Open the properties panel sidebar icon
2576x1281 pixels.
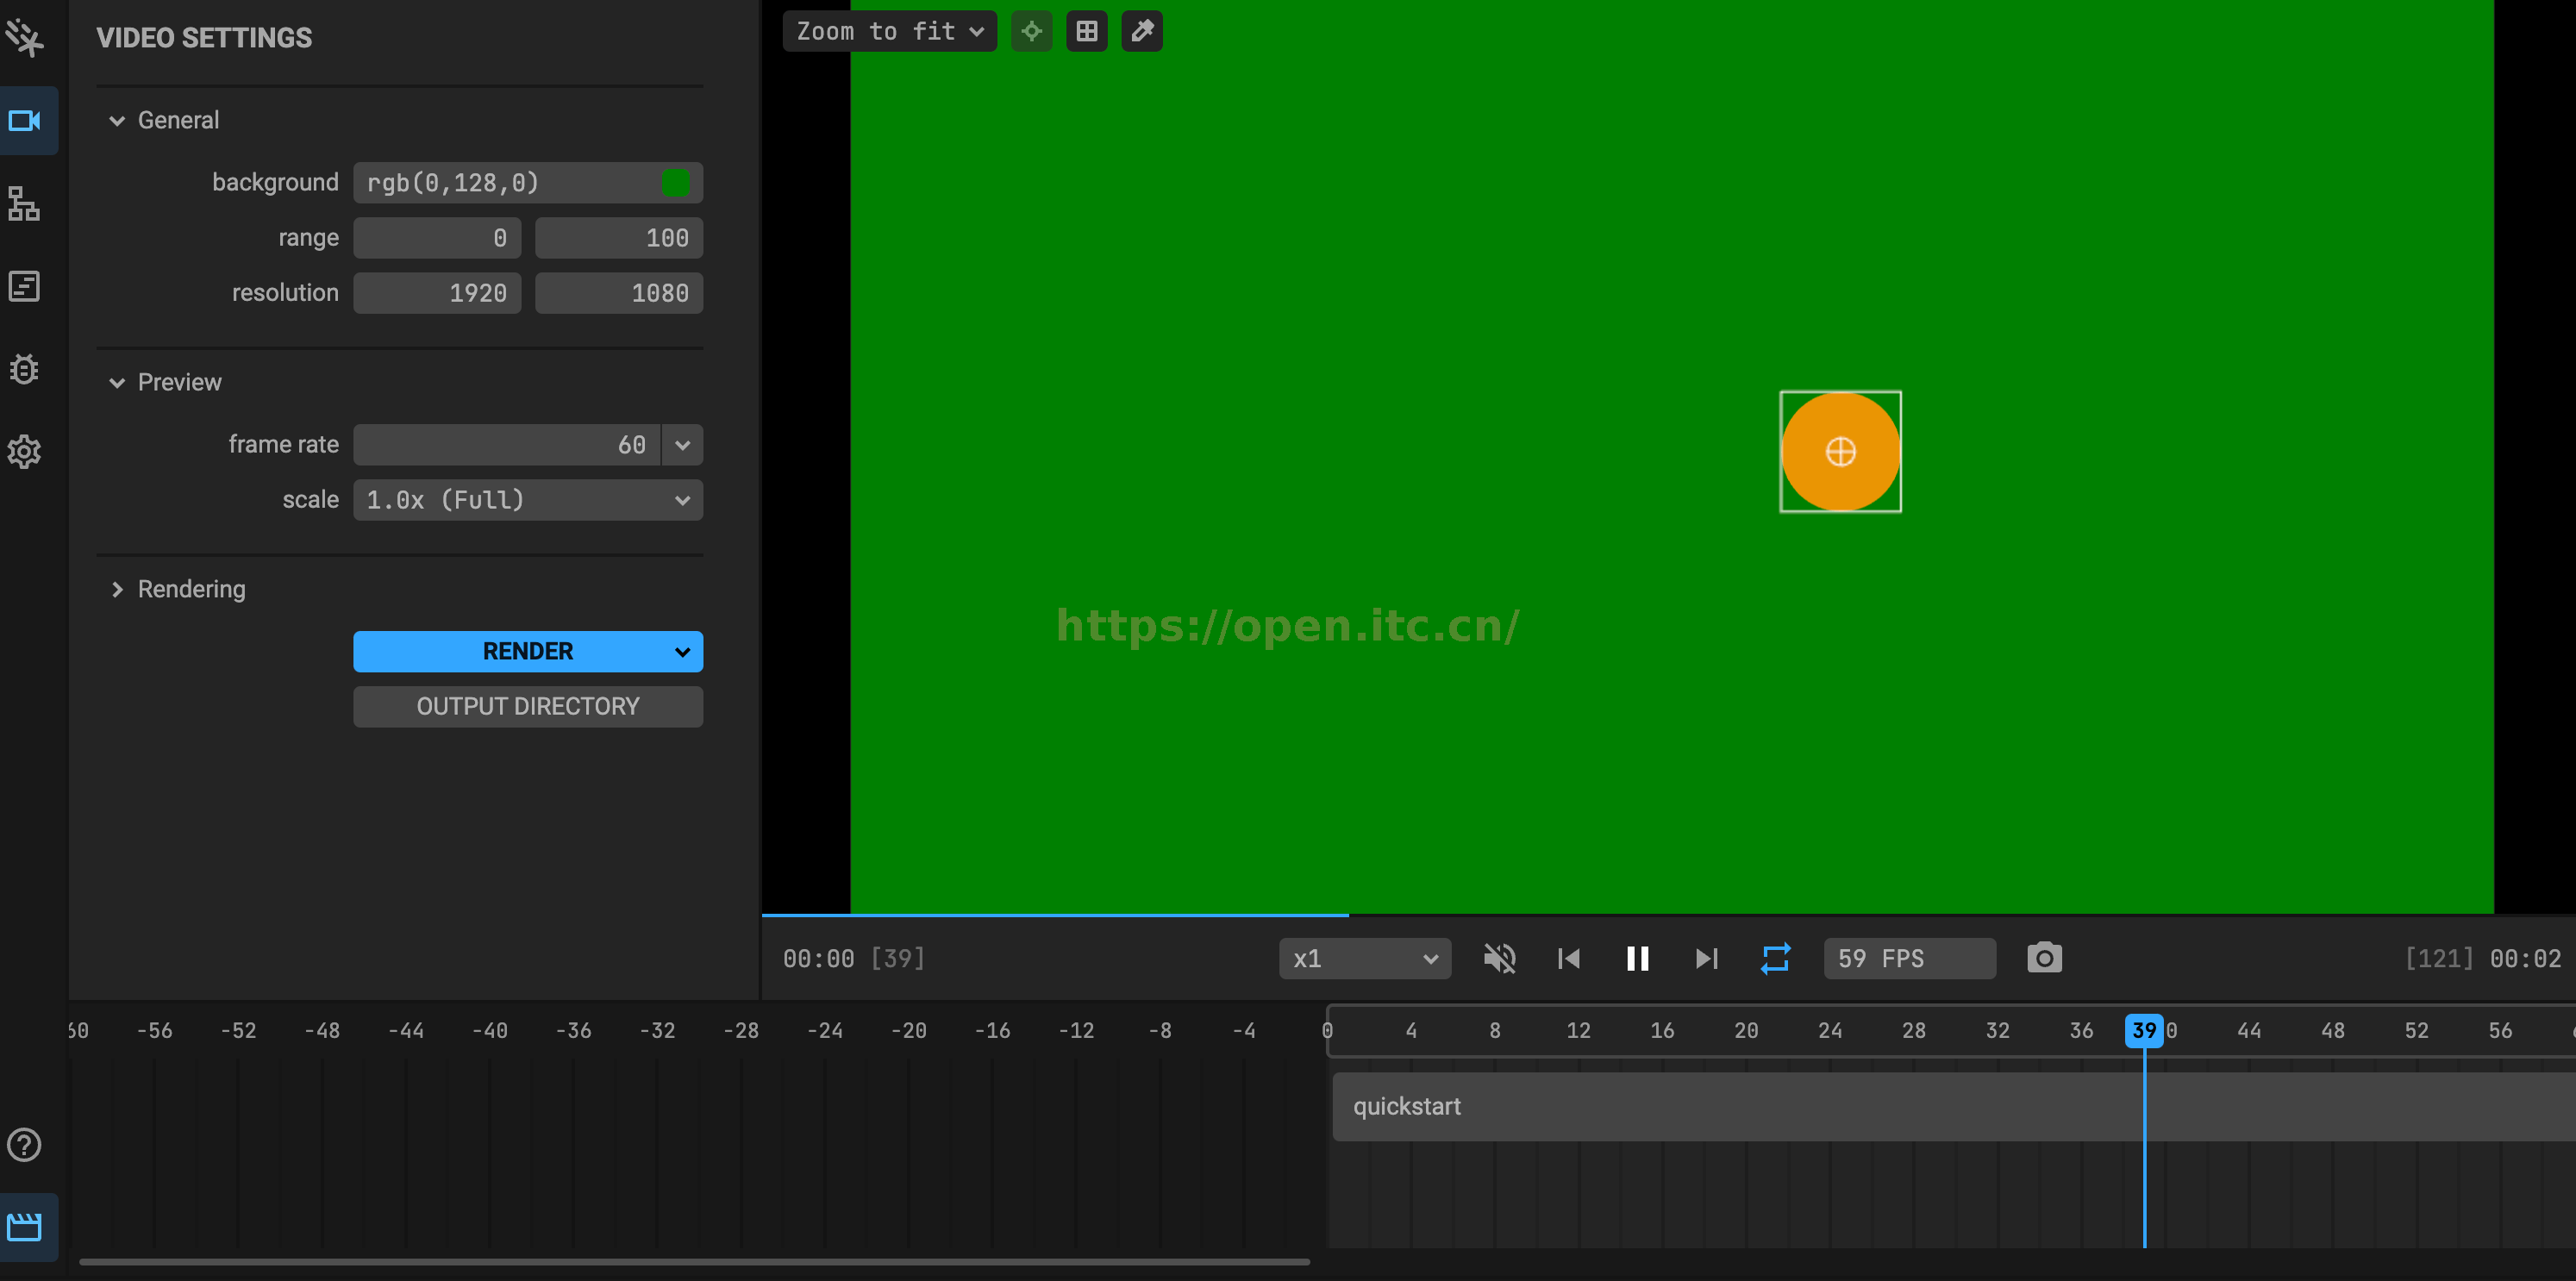click(24, 287)
